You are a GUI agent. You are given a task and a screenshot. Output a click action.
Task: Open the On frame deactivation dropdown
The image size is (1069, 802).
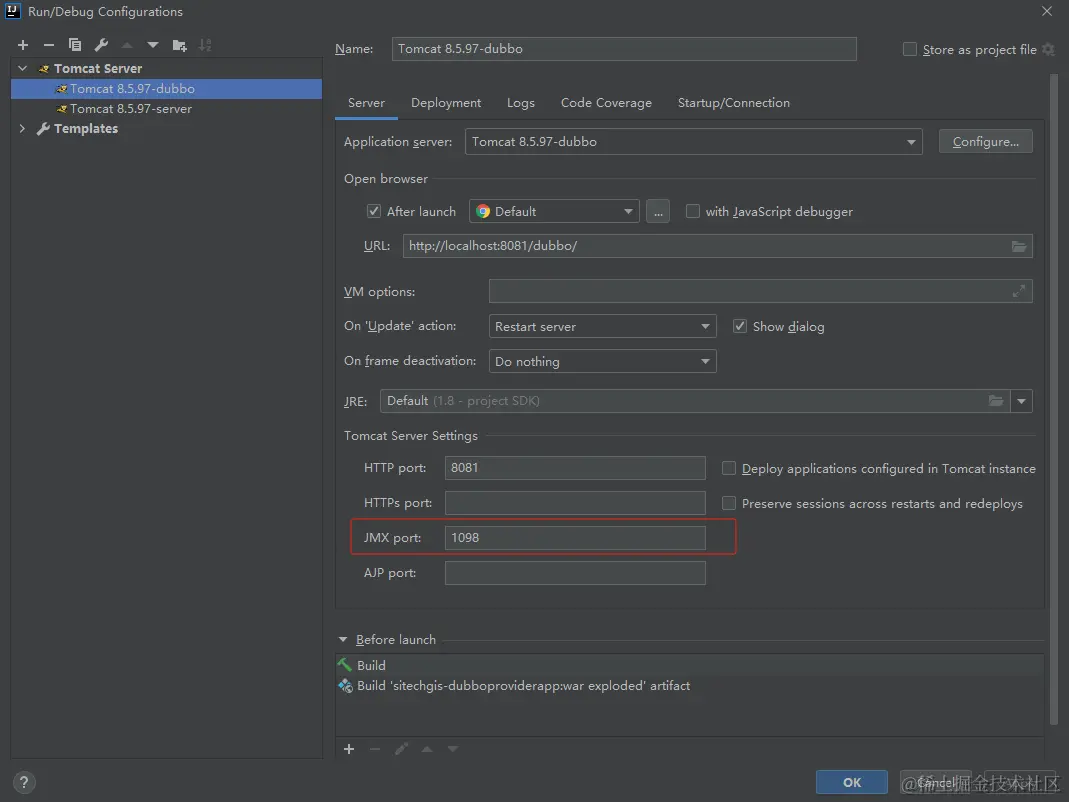pos(602,361)
